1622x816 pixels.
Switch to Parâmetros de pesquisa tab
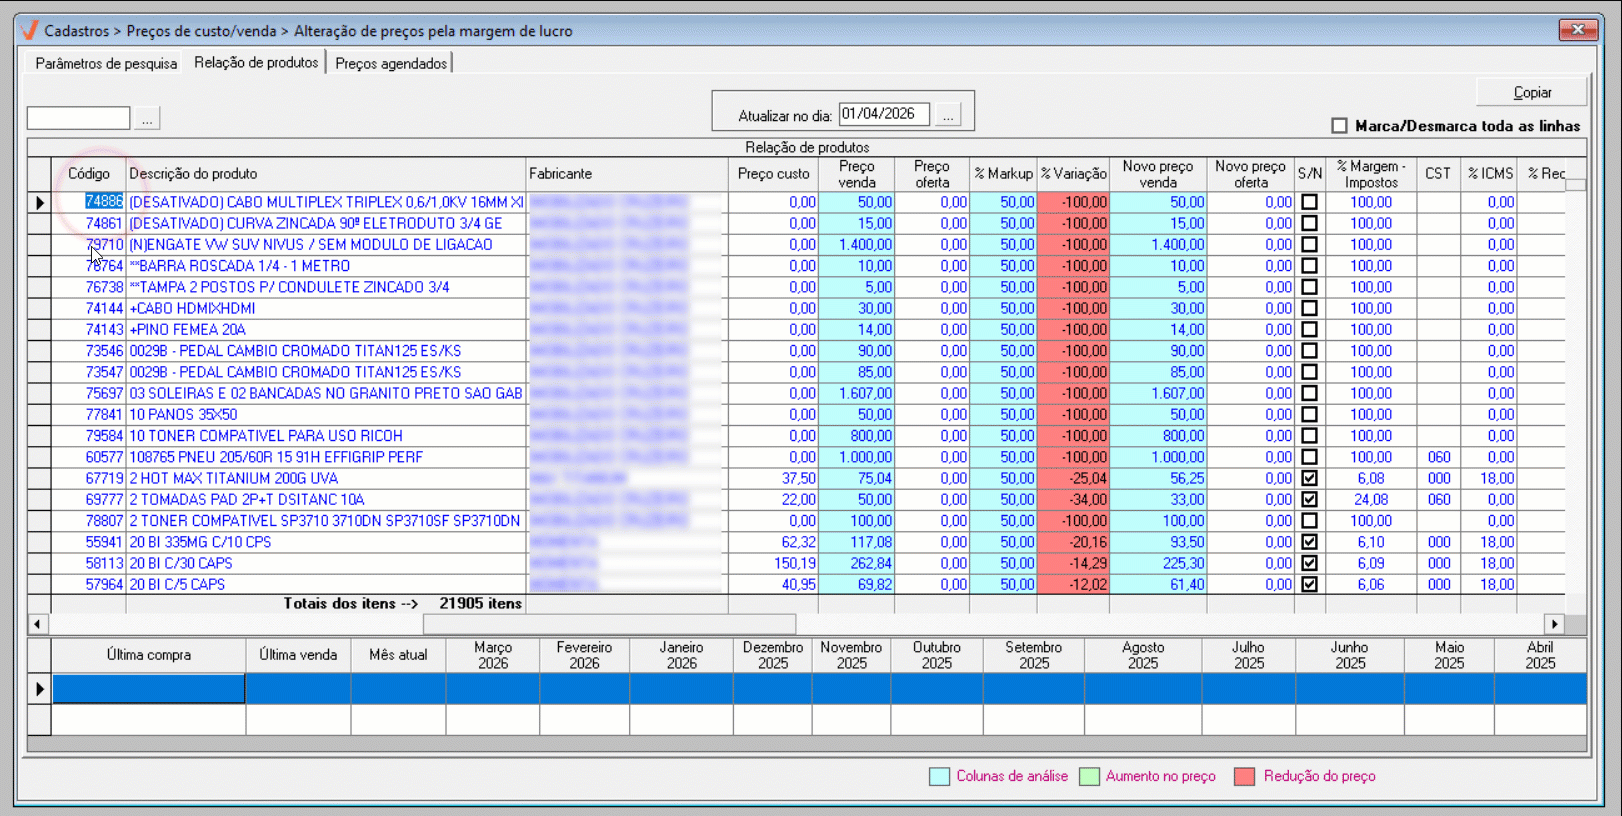coord(106,63)
